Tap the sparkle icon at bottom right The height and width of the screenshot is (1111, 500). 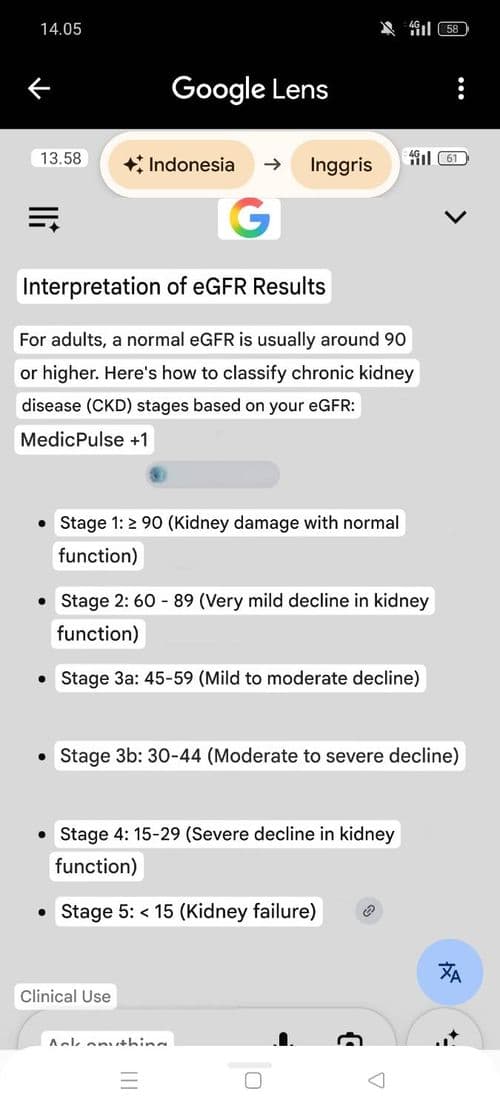click(448, 1039)
